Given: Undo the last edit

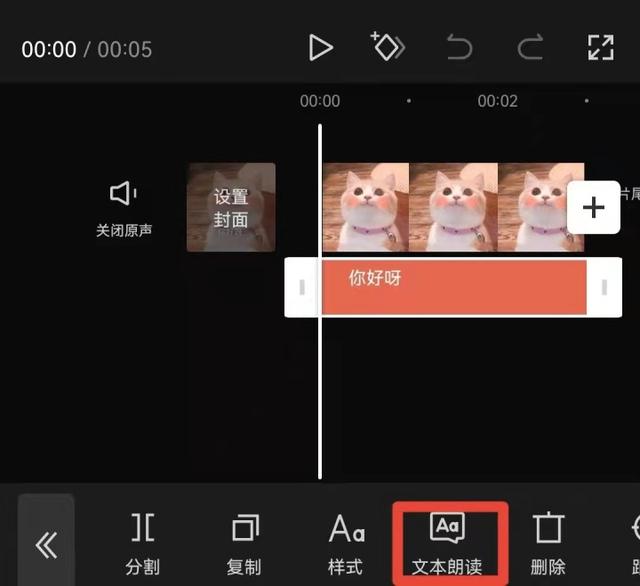Looking at the screenshot, I should pyautogui.click(x=459, y=48).
